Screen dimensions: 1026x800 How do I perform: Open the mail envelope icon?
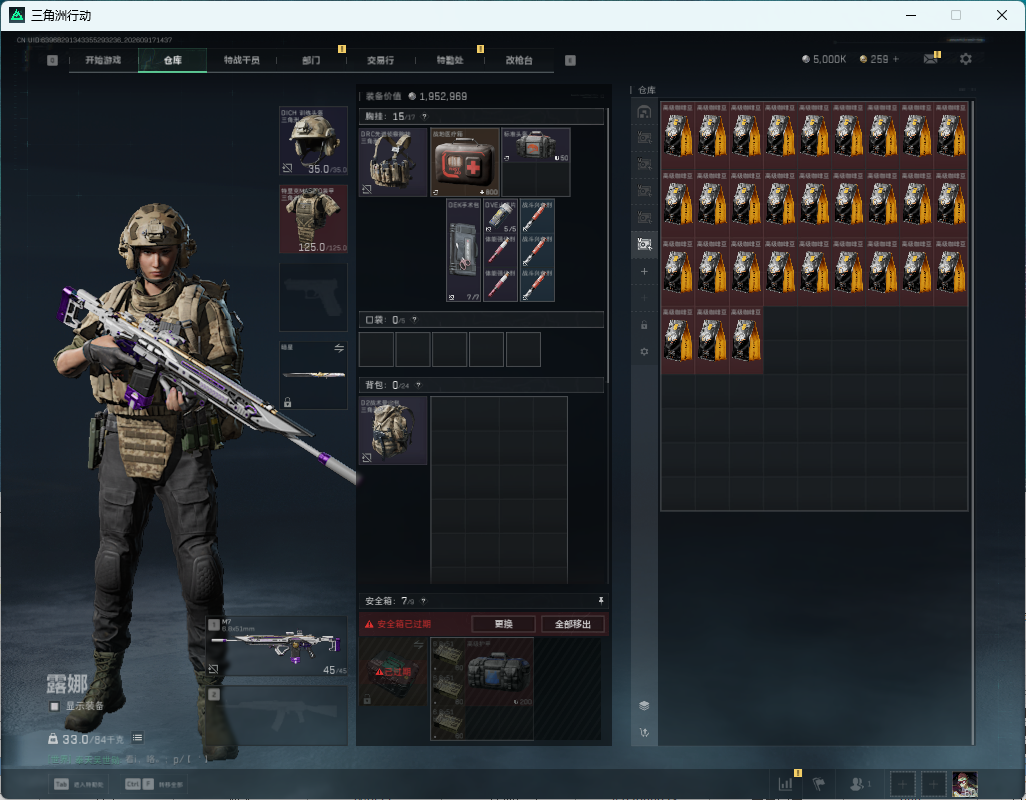click(930, 59)
